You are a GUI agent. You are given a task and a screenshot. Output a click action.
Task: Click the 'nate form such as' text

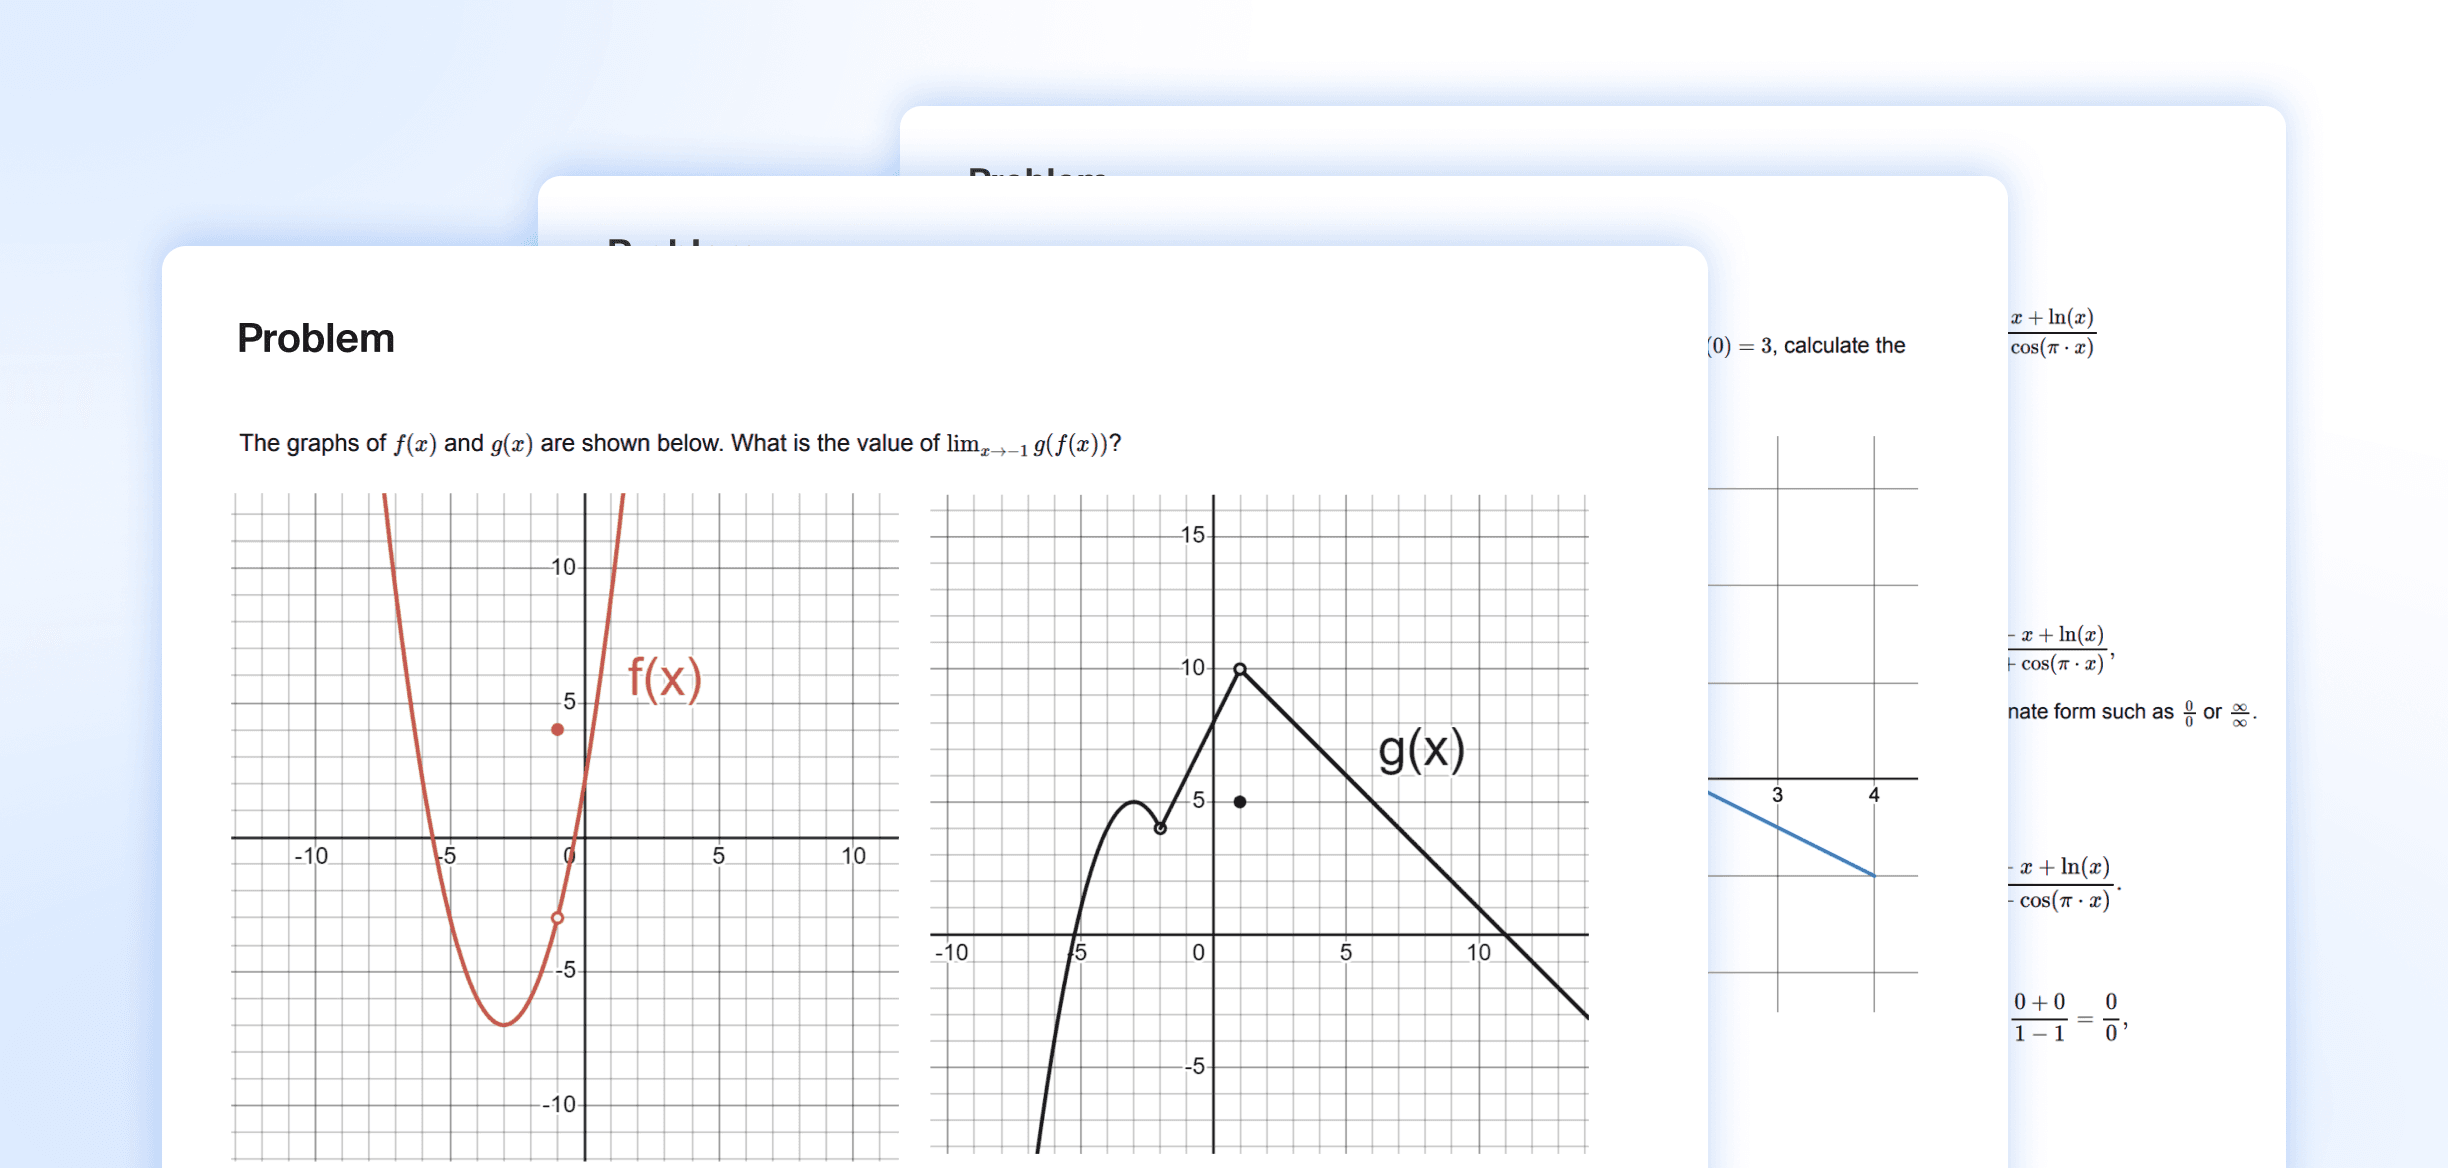(x=2090, y=712)
